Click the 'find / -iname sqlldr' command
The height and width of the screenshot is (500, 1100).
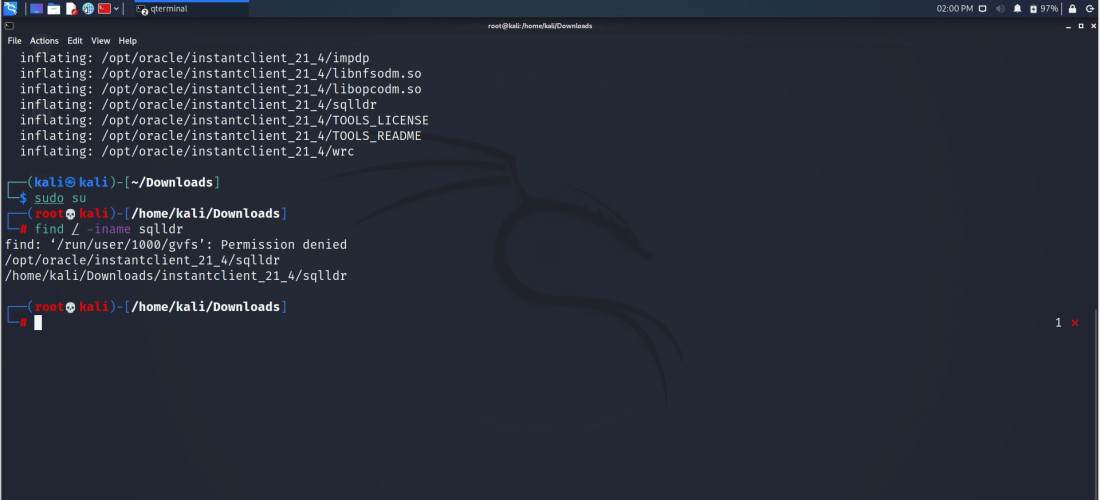(109, 229)
